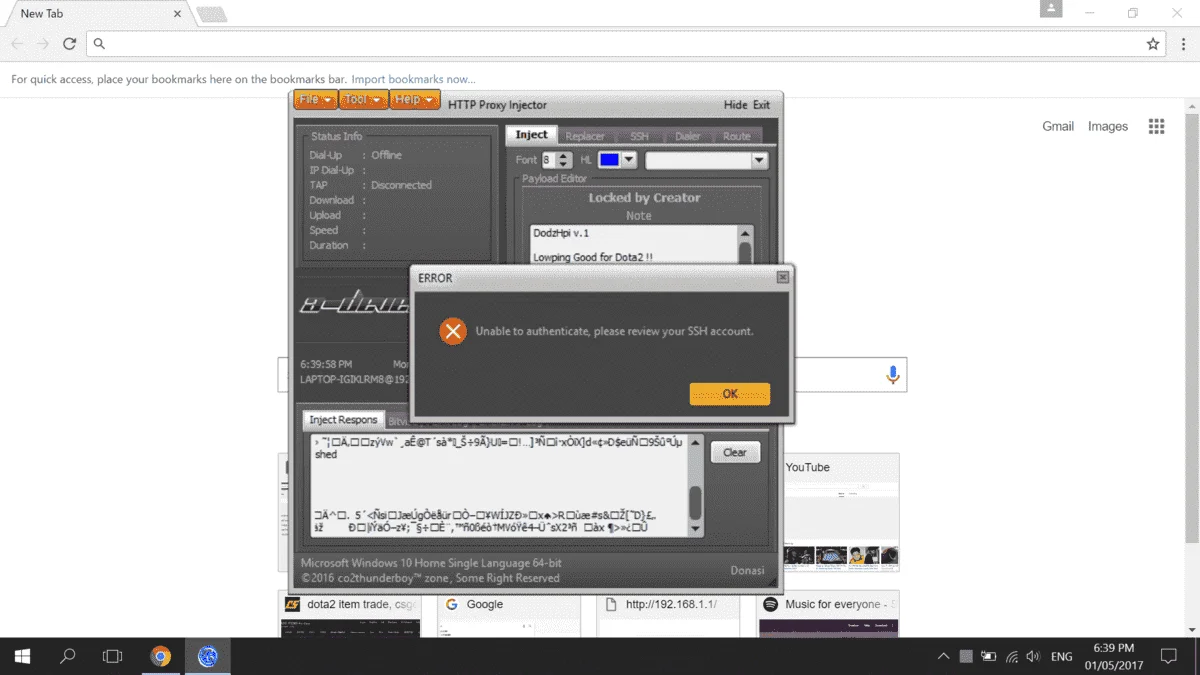Click response log scroll down arrow
The height and width of the screenshot is (675, 1200).
click(x=696, y=529)
